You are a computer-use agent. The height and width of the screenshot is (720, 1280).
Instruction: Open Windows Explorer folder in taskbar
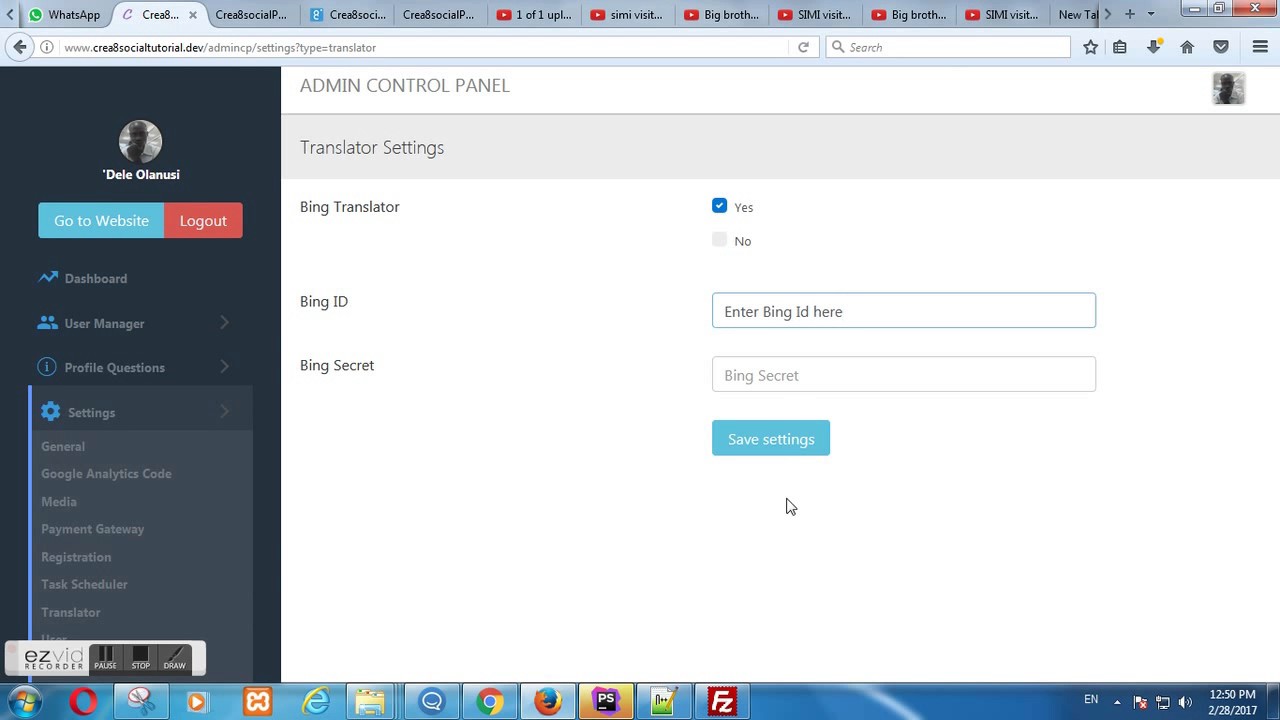tap(371, 702)
